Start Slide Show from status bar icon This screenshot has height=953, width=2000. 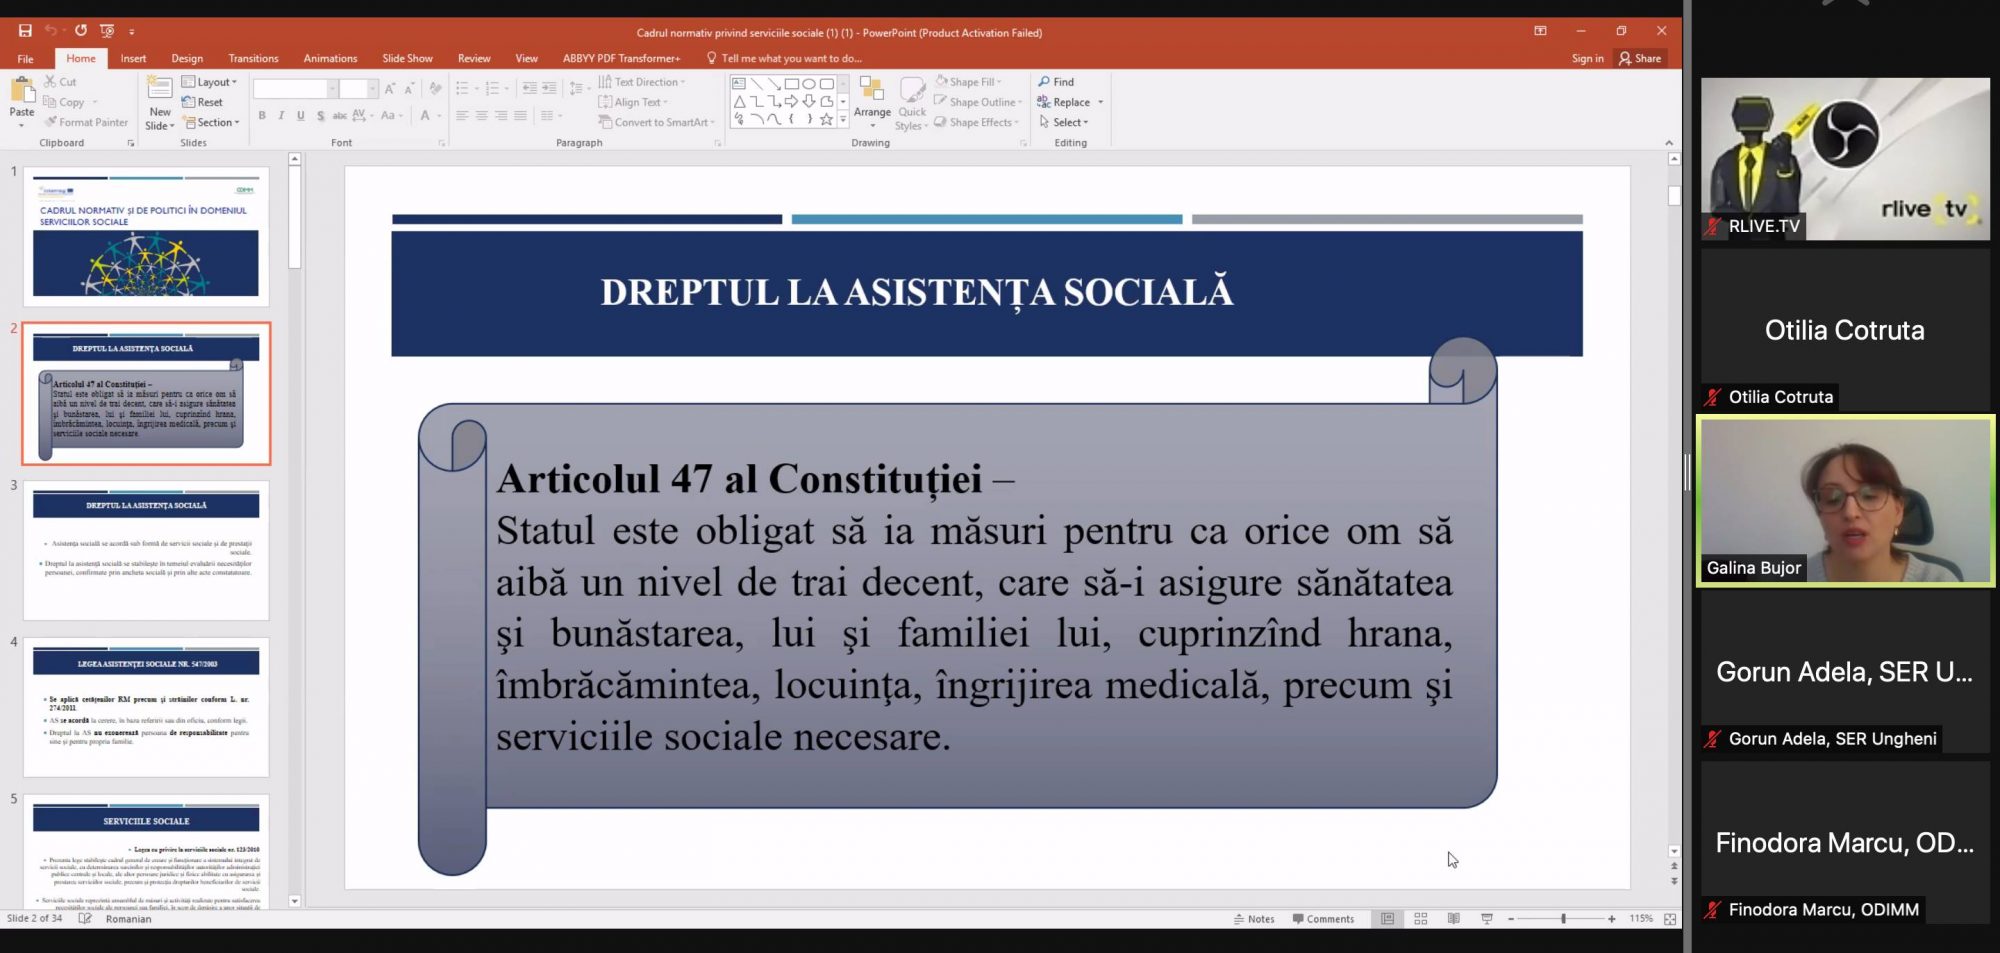coord(1487,919)
